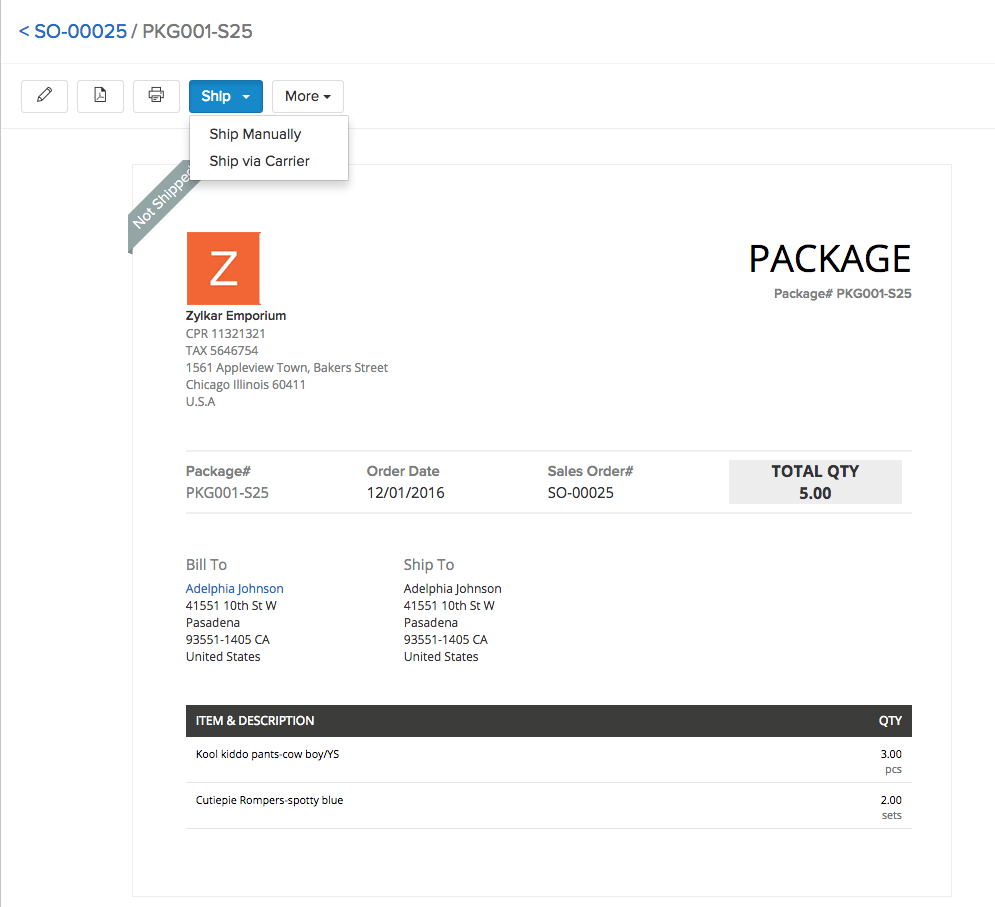Go back using the SO-00025 link
This screenshot has height=907, width=995.
pos(71,31)
